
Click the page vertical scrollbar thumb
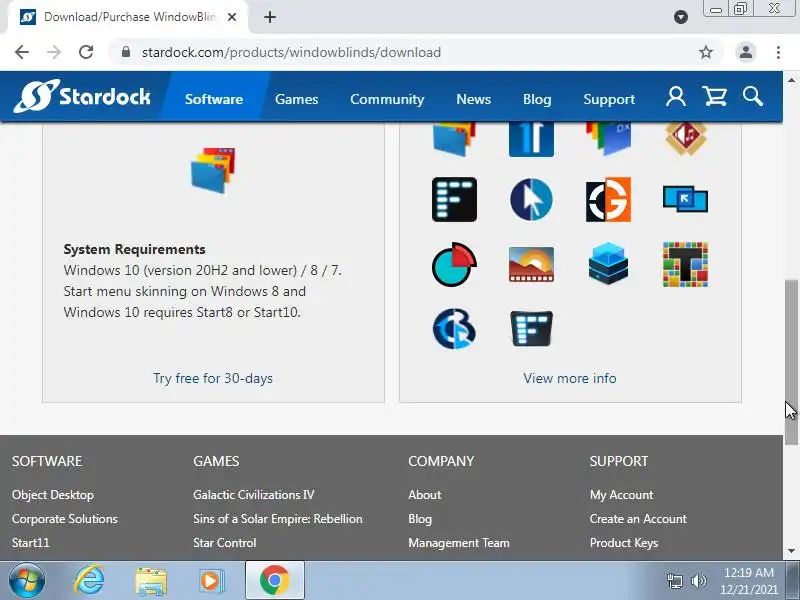(x=791, y=362)
